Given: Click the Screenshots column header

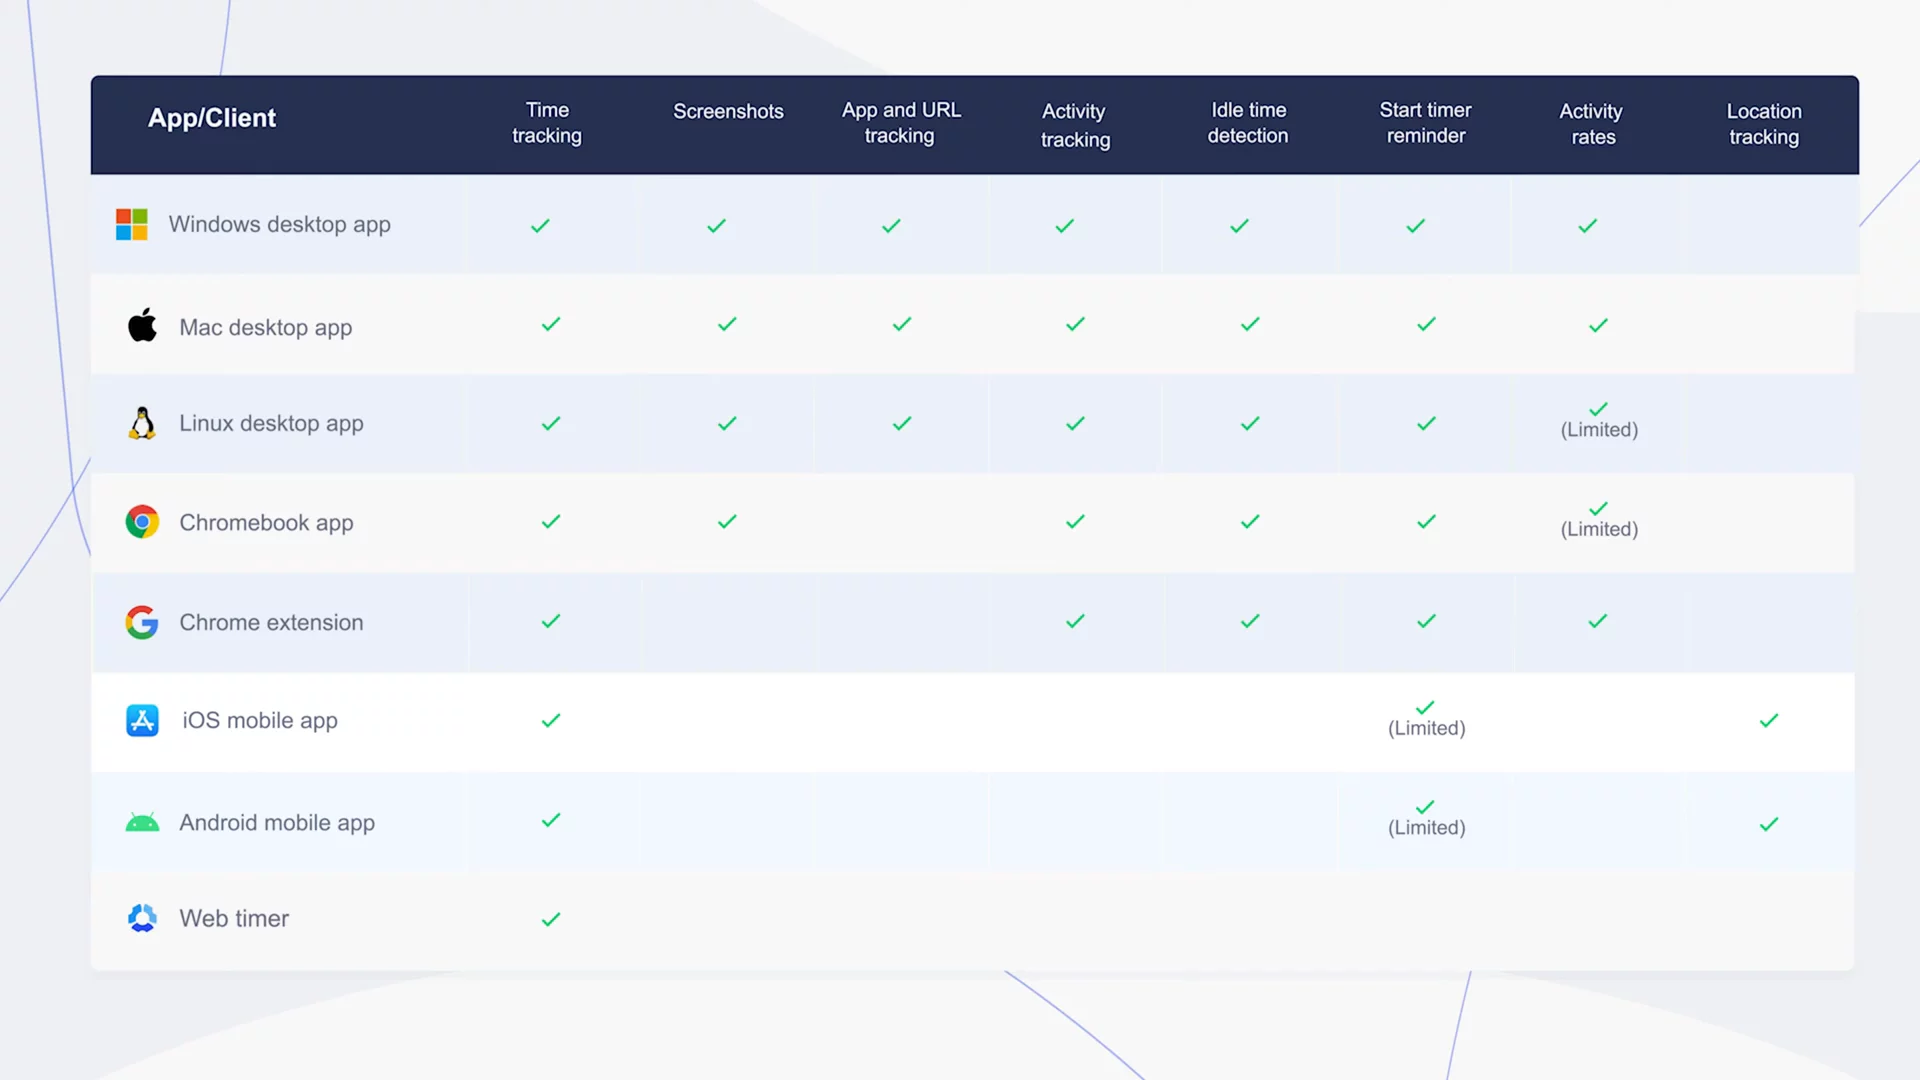Looking at the screenshot, I should 728,112.
